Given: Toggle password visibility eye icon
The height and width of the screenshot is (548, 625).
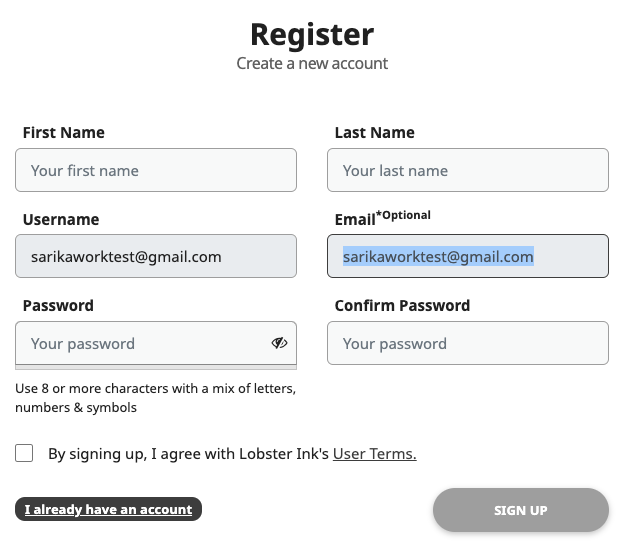Looking at the screenshot, I should click(279, 343).
